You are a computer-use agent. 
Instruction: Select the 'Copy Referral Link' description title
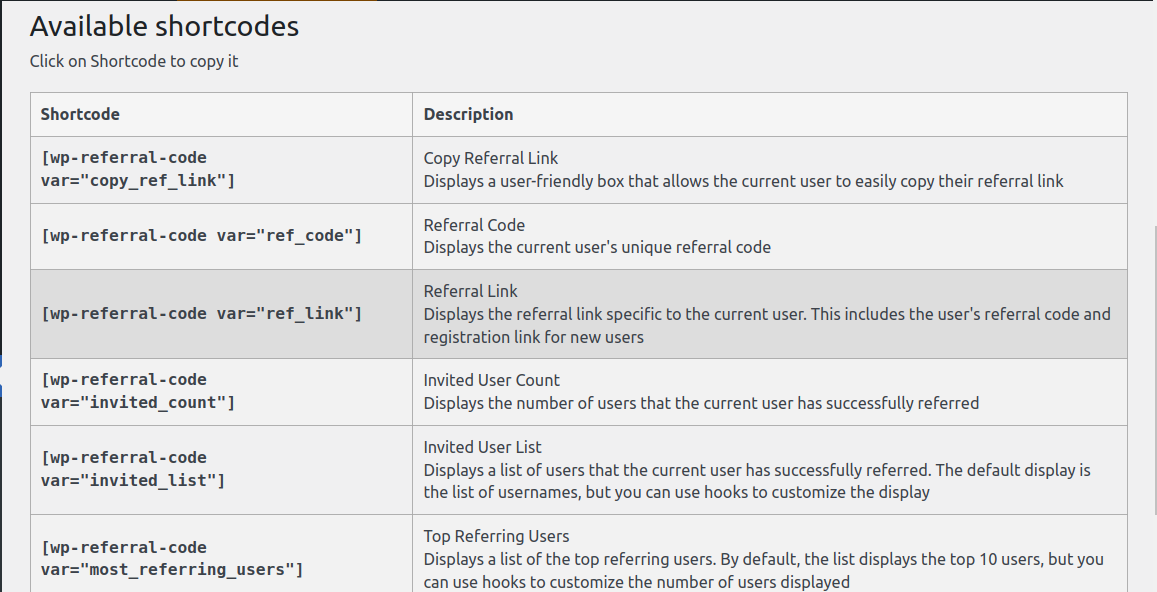point(491,158)
